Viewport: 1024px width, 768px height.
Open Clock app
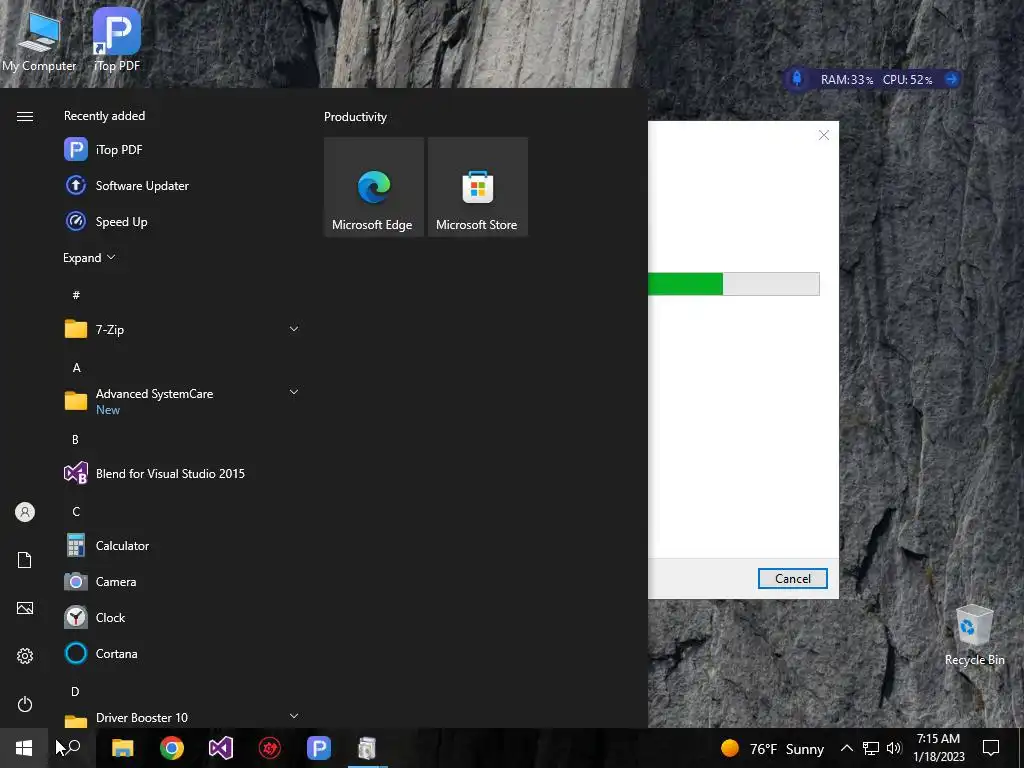click(x=182, y=617)
